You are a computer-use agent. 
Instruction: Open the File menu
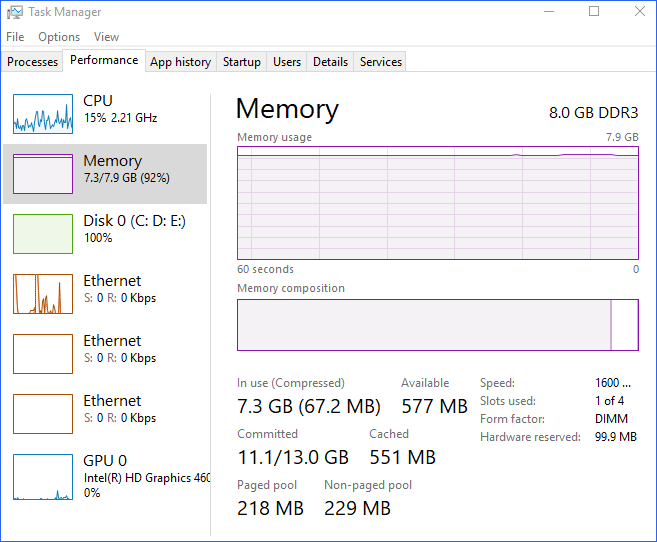coord(15,37)
